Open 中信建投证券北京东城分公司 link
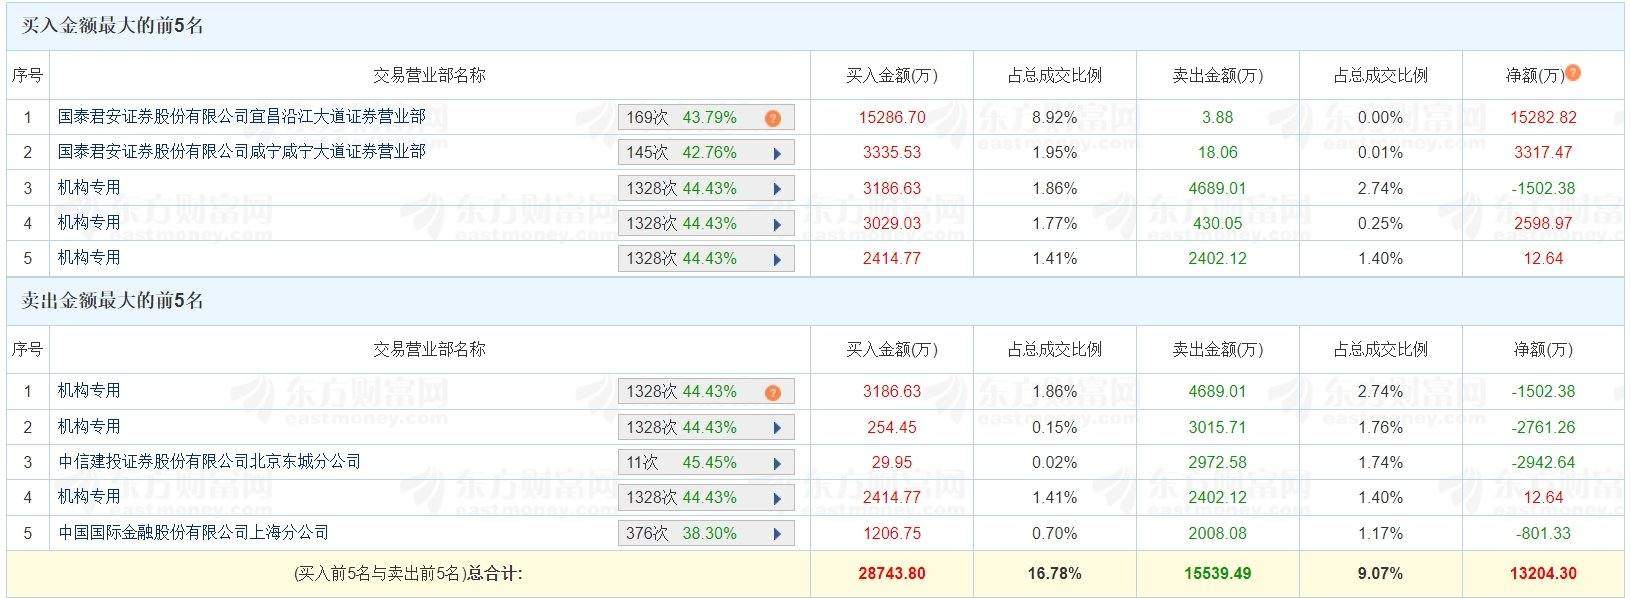The image size is (1630, 598). click(209, 462)
